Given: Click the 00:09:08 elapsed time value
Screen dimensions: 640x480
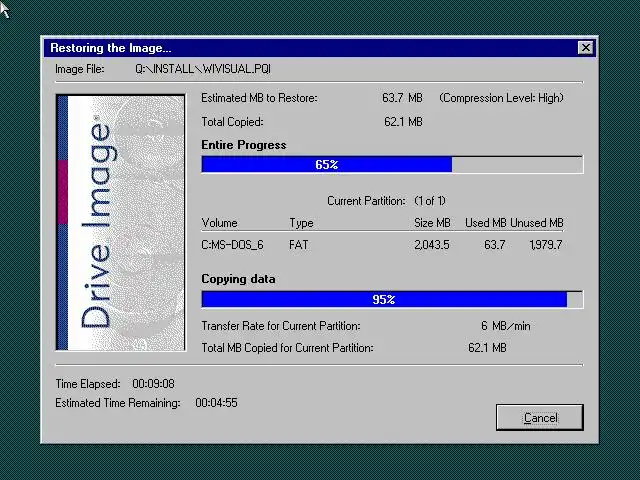Looking at the screenshot, I should [x=153, y=384].
